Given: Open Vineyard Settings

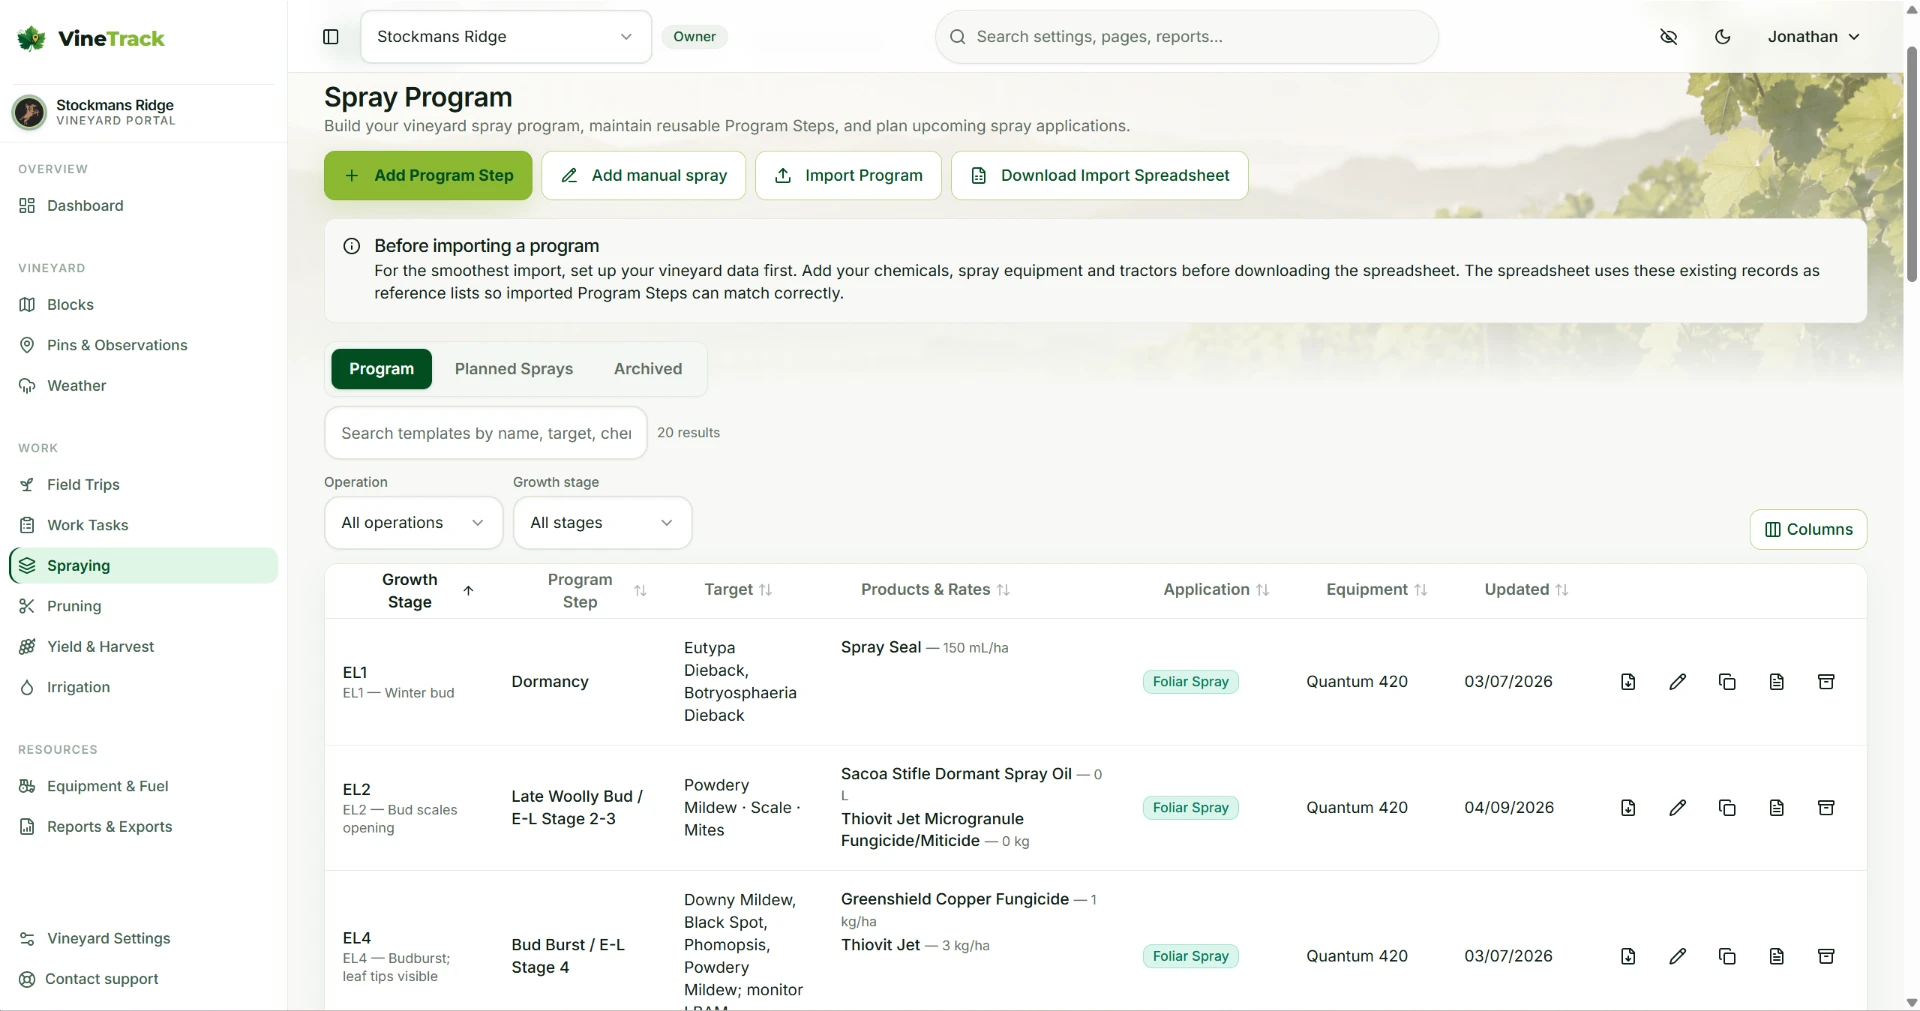Looking at the screenshot, I should pyautogui.click(x=143, y=939).
